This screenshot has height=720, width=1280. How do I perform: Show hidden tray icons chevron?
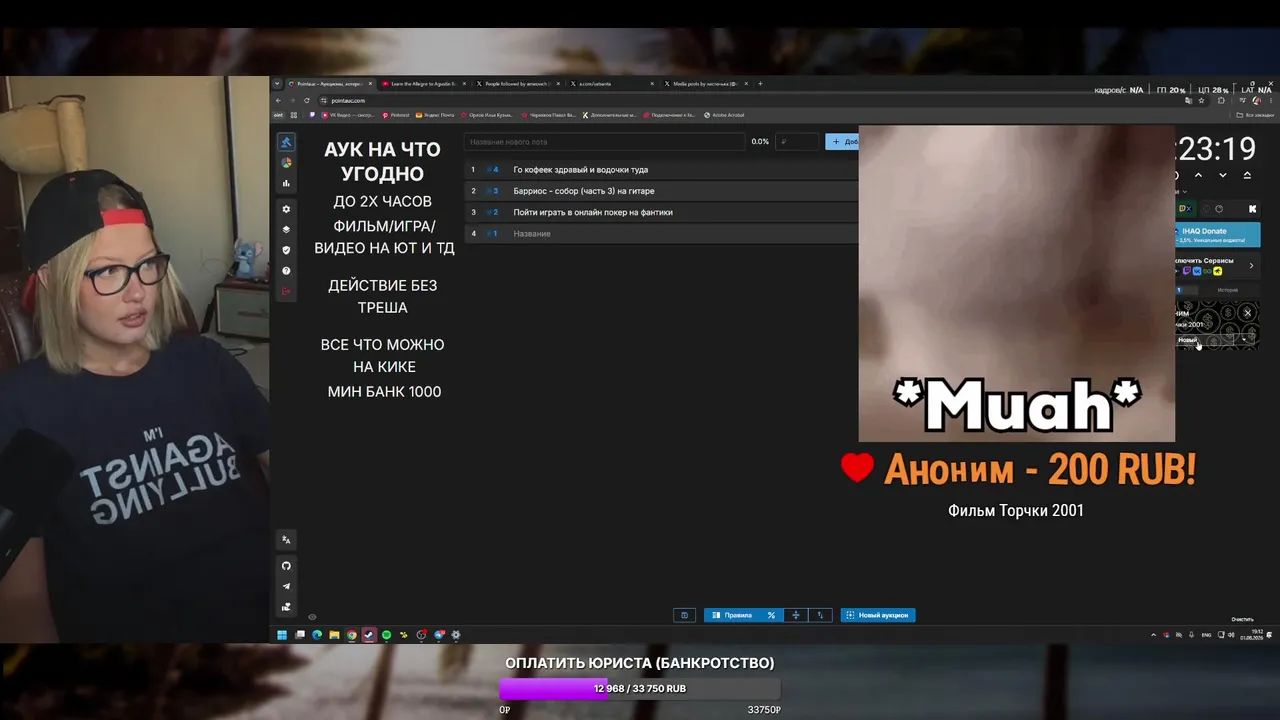[x=1153, y=635]
